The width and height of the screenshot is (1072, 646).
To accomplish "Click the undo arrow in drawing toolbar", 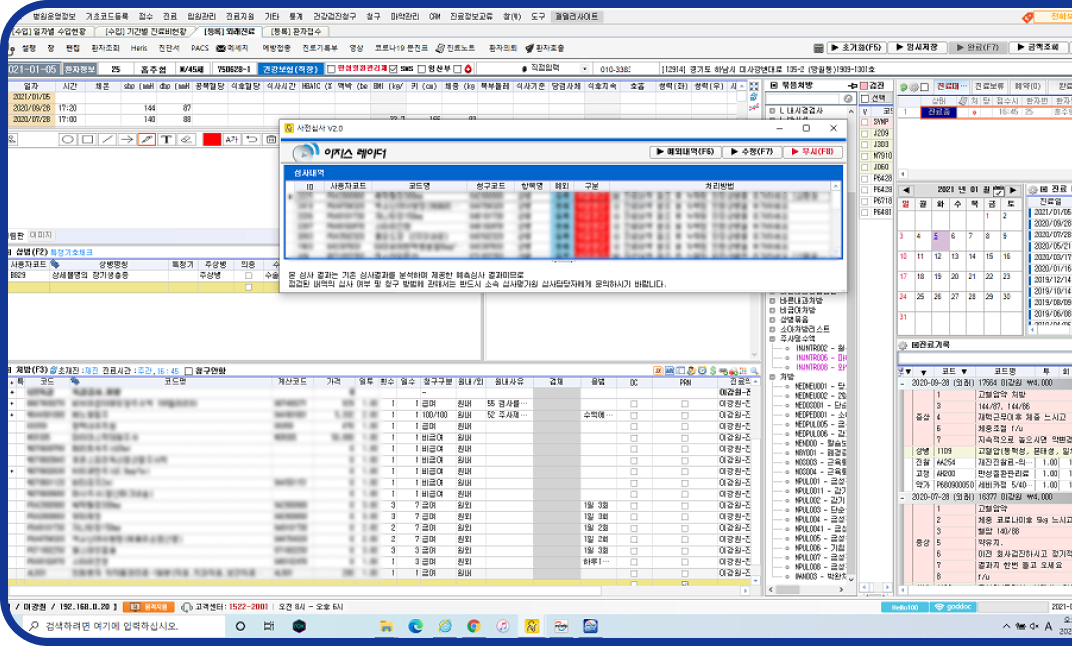I will point(252,140).
